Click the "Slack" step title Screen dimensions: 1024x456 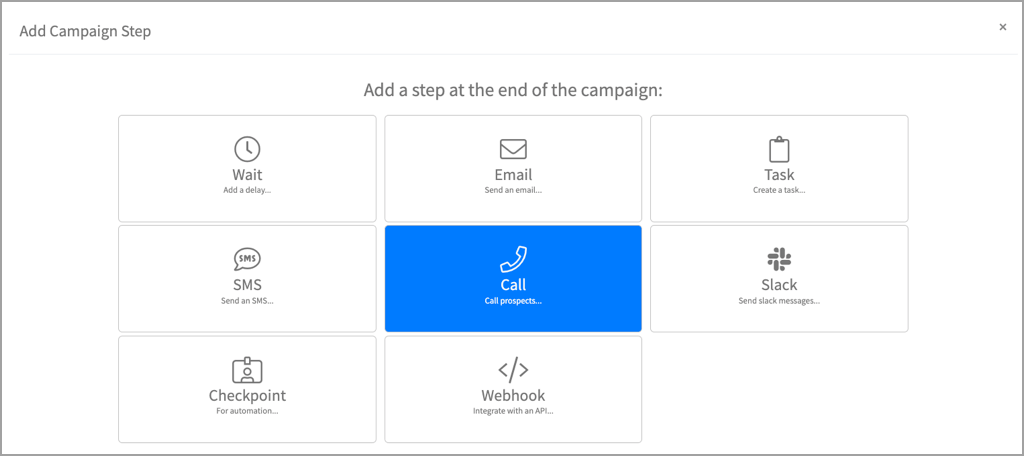click(779, 285)
